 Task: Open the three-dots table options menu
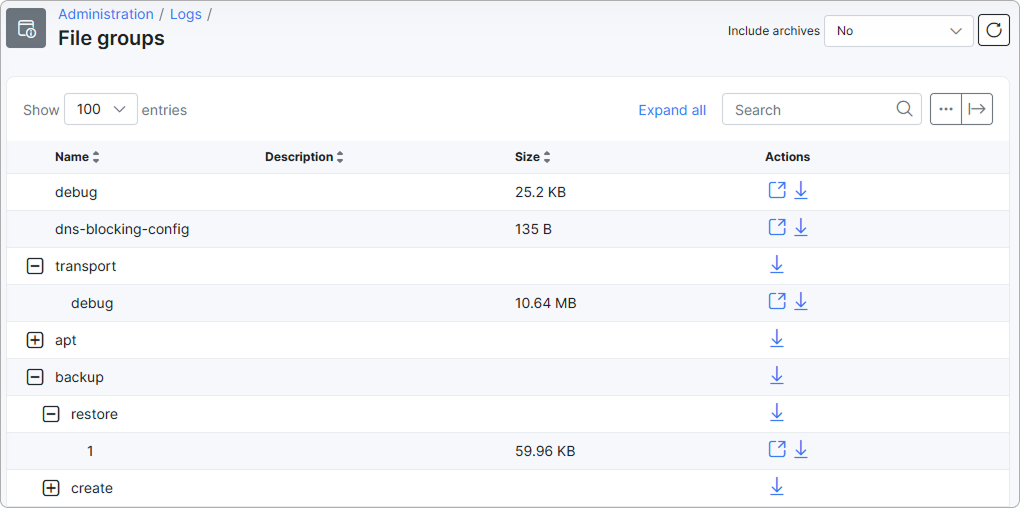coord(946,109)
